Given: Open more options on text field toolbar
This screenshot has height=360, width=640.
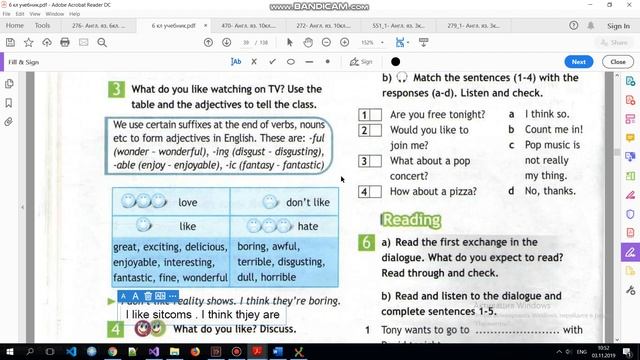Looking at the screenshot, I should click(172, 296).
